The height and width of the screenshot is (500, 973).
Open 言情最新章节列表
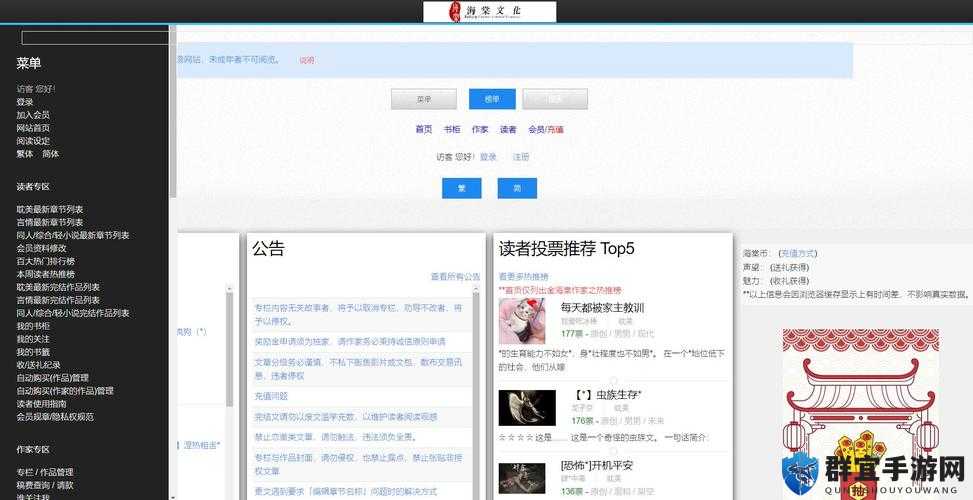click(50, 222)
